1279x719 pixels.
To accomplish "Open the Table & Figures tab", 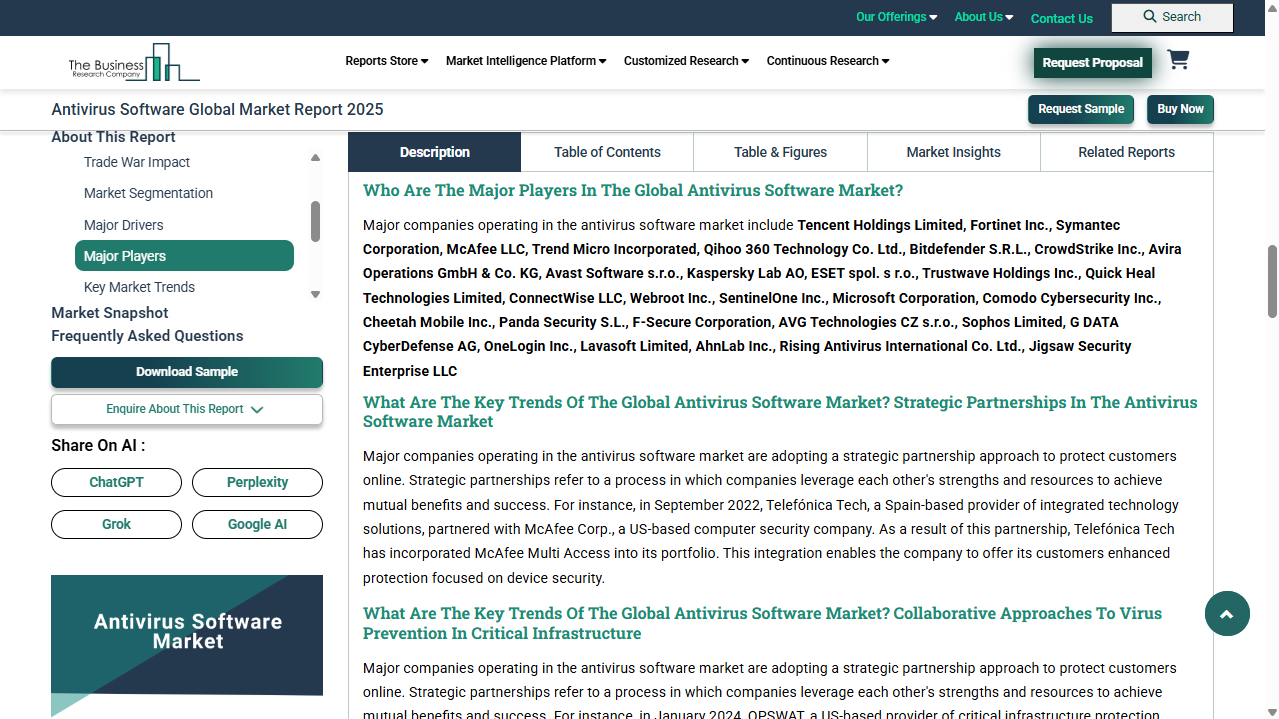I will click(780, 152).
